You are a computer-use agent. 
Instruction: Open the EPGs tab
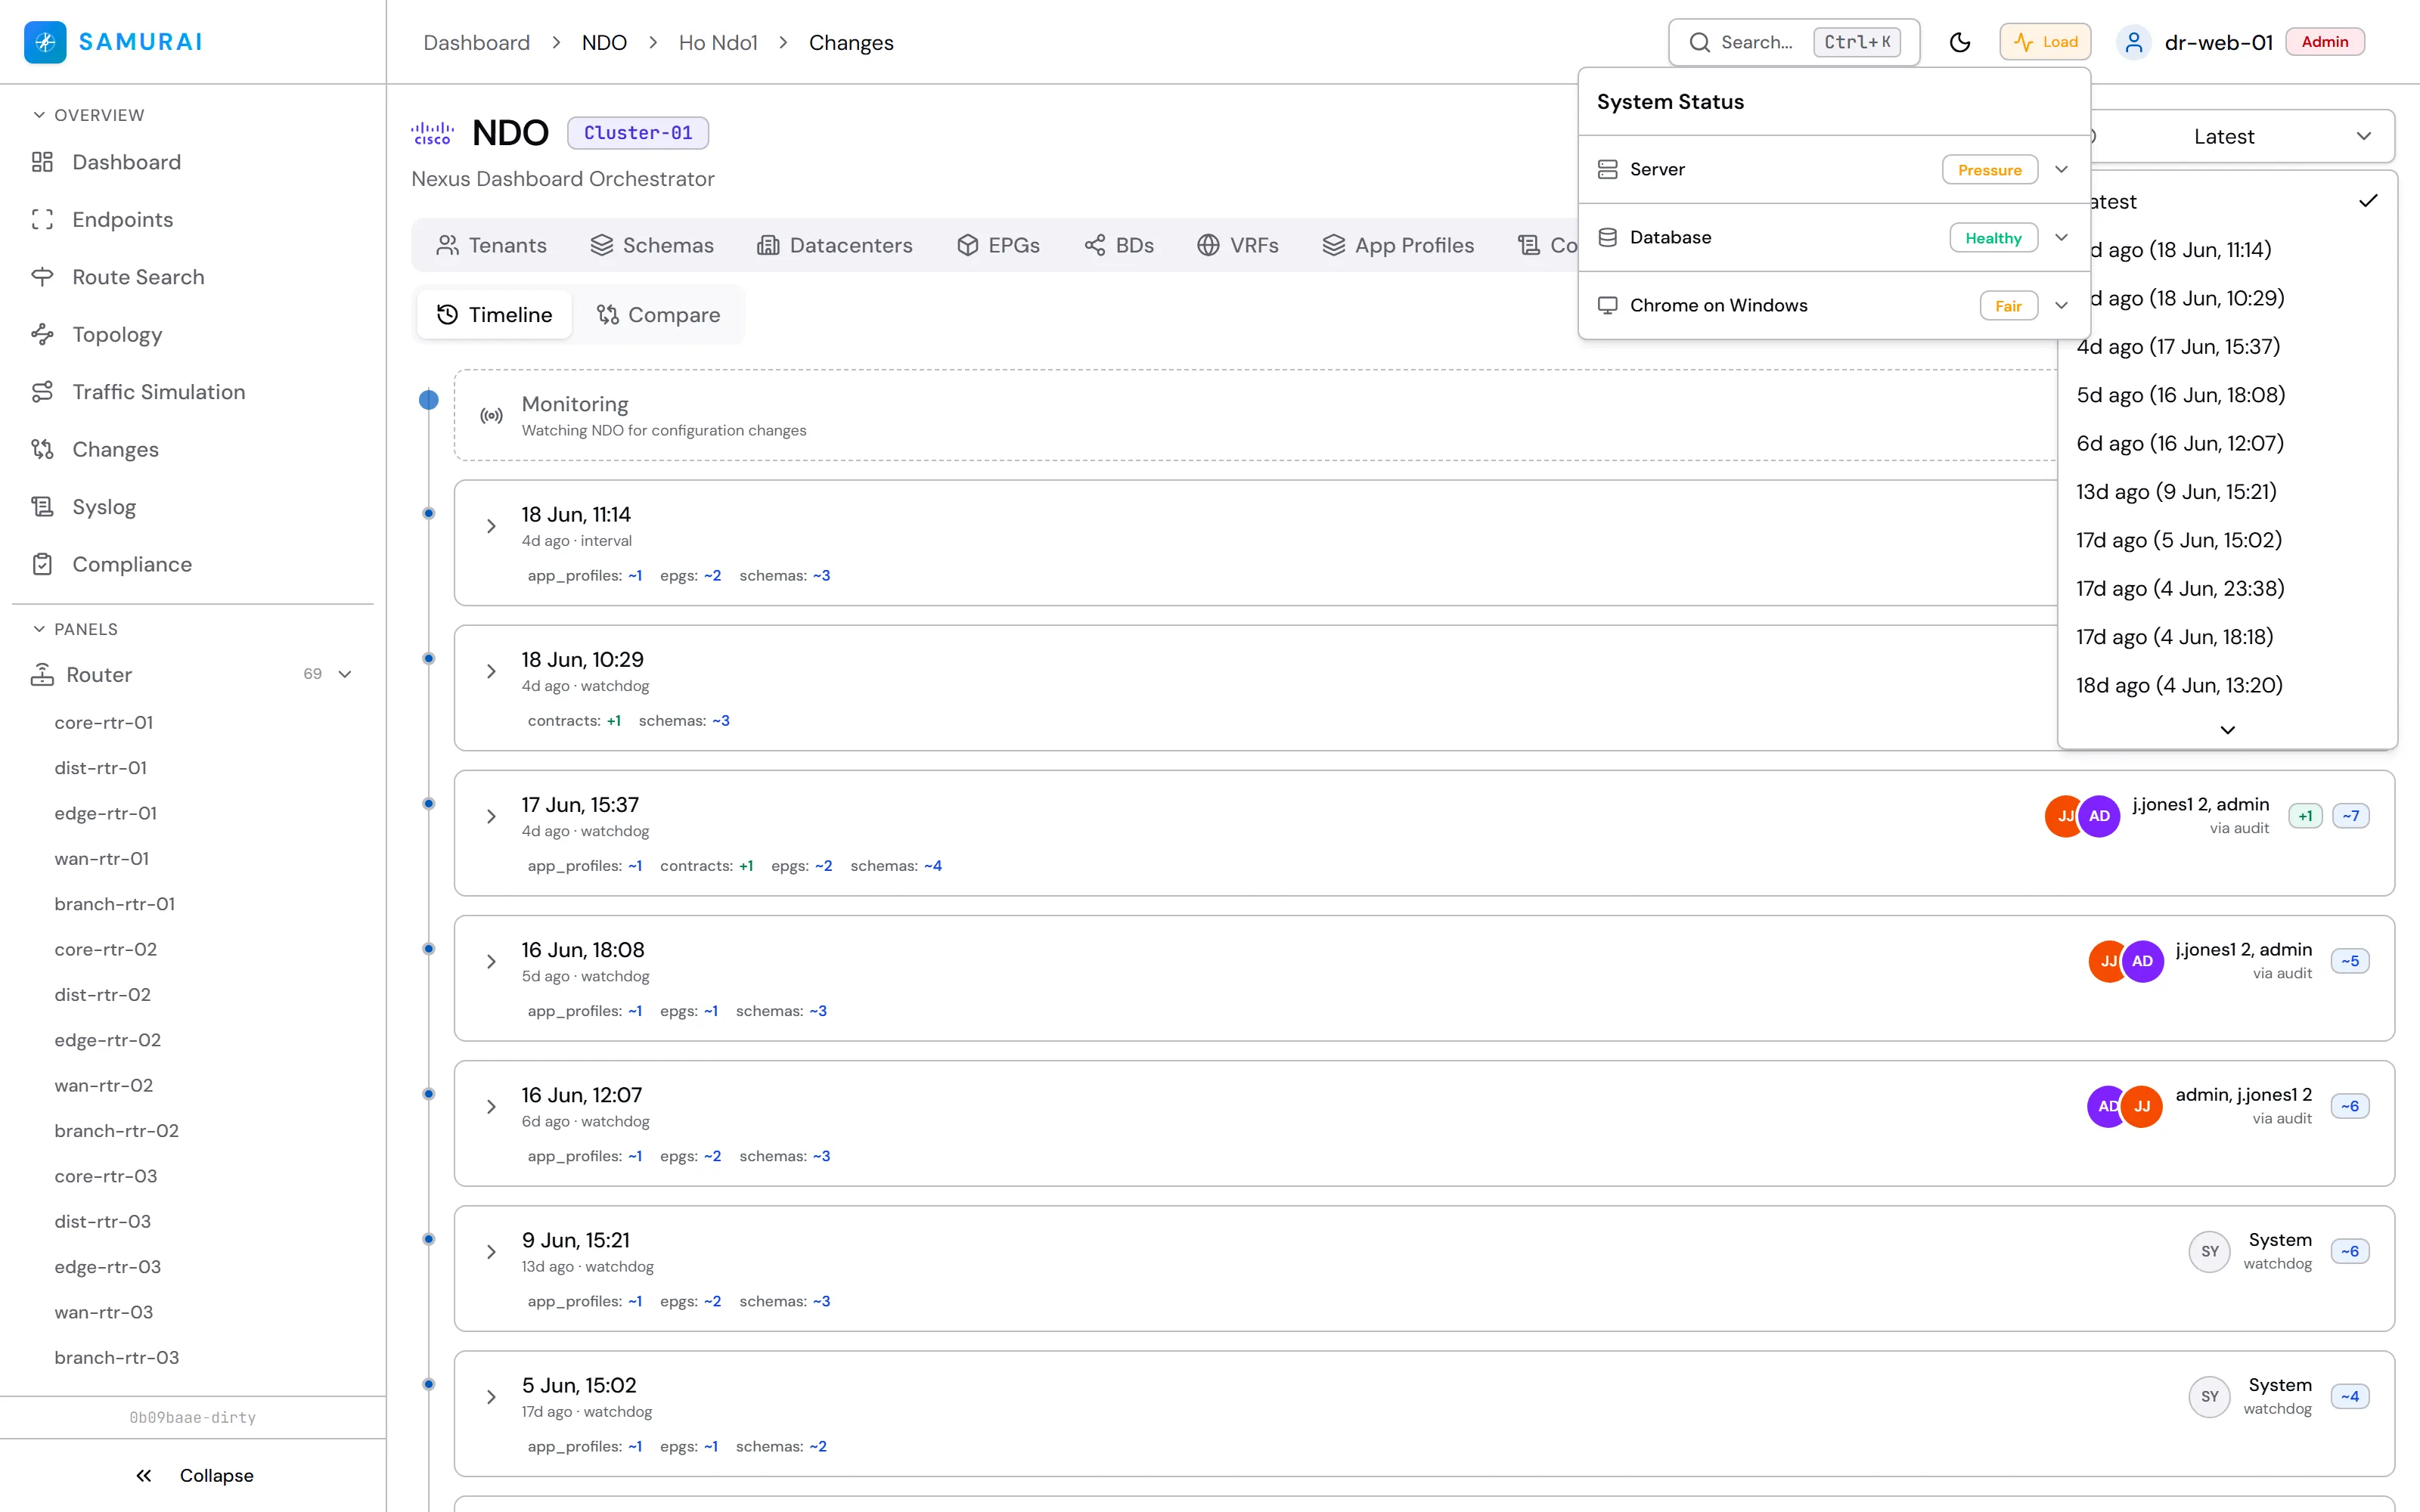pyautogui.click(x=998, y=245)
